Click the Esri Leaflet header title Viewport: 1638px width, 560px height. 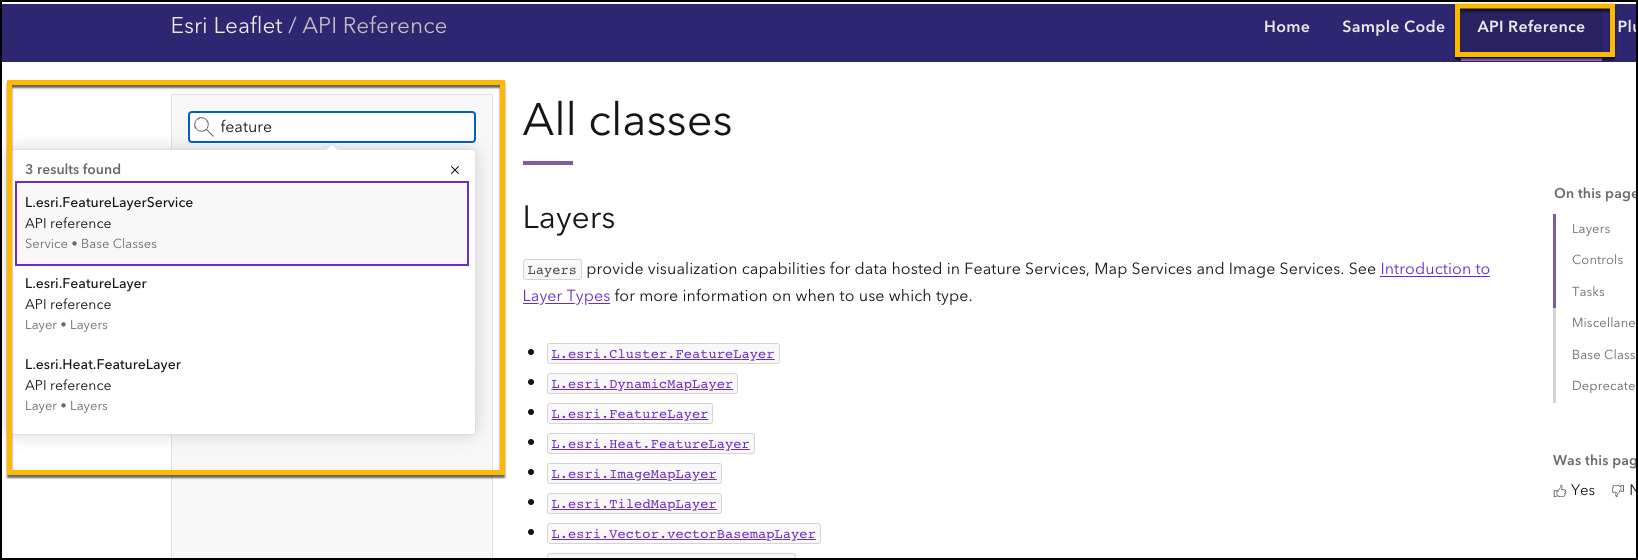226,26
